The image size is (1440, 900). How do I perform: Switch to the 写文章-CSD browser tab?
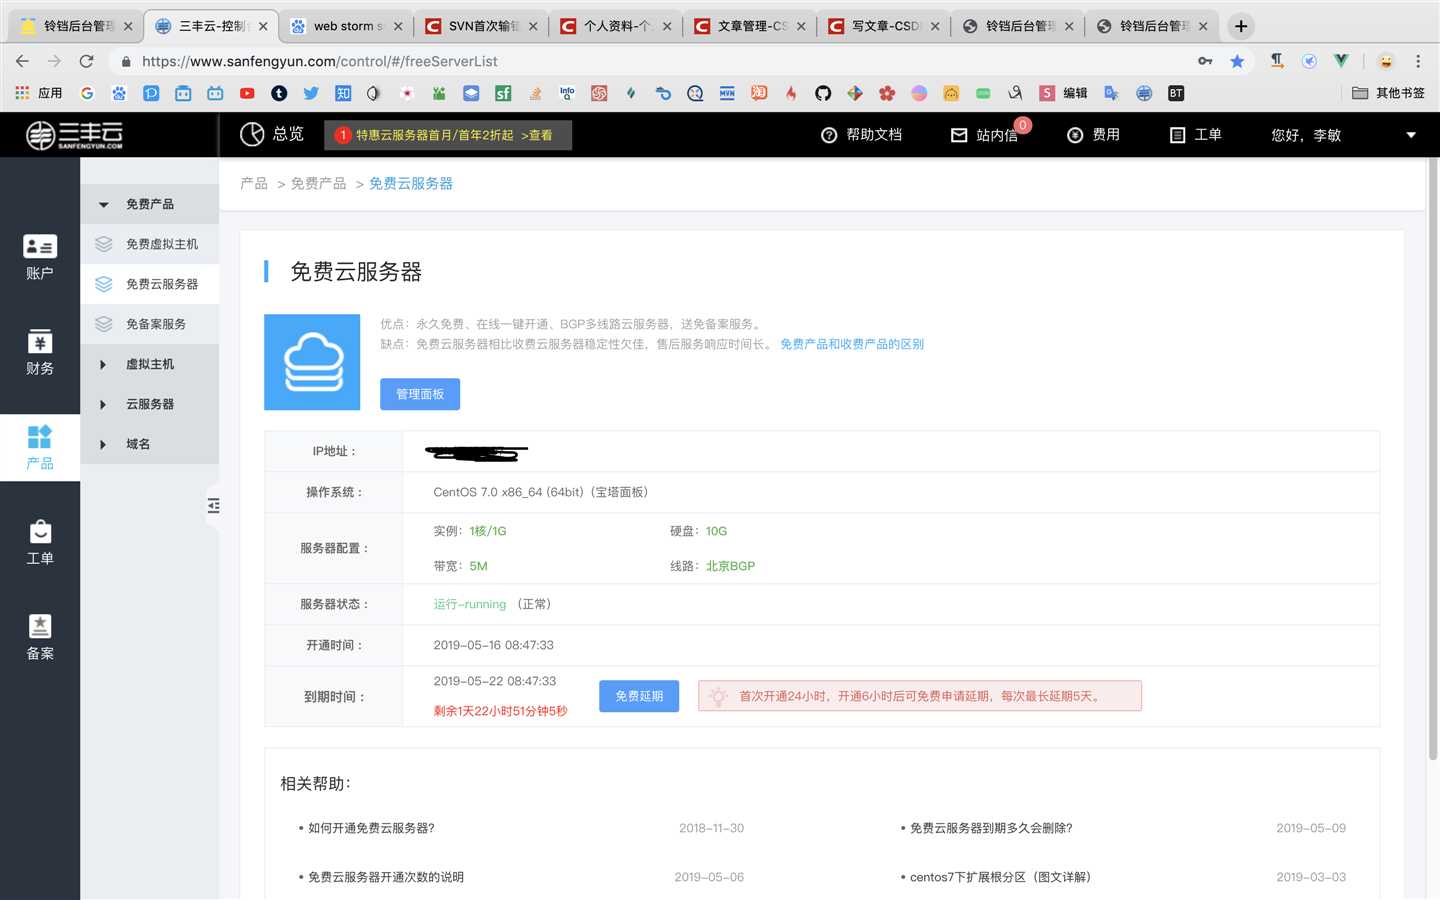(882, 26)
